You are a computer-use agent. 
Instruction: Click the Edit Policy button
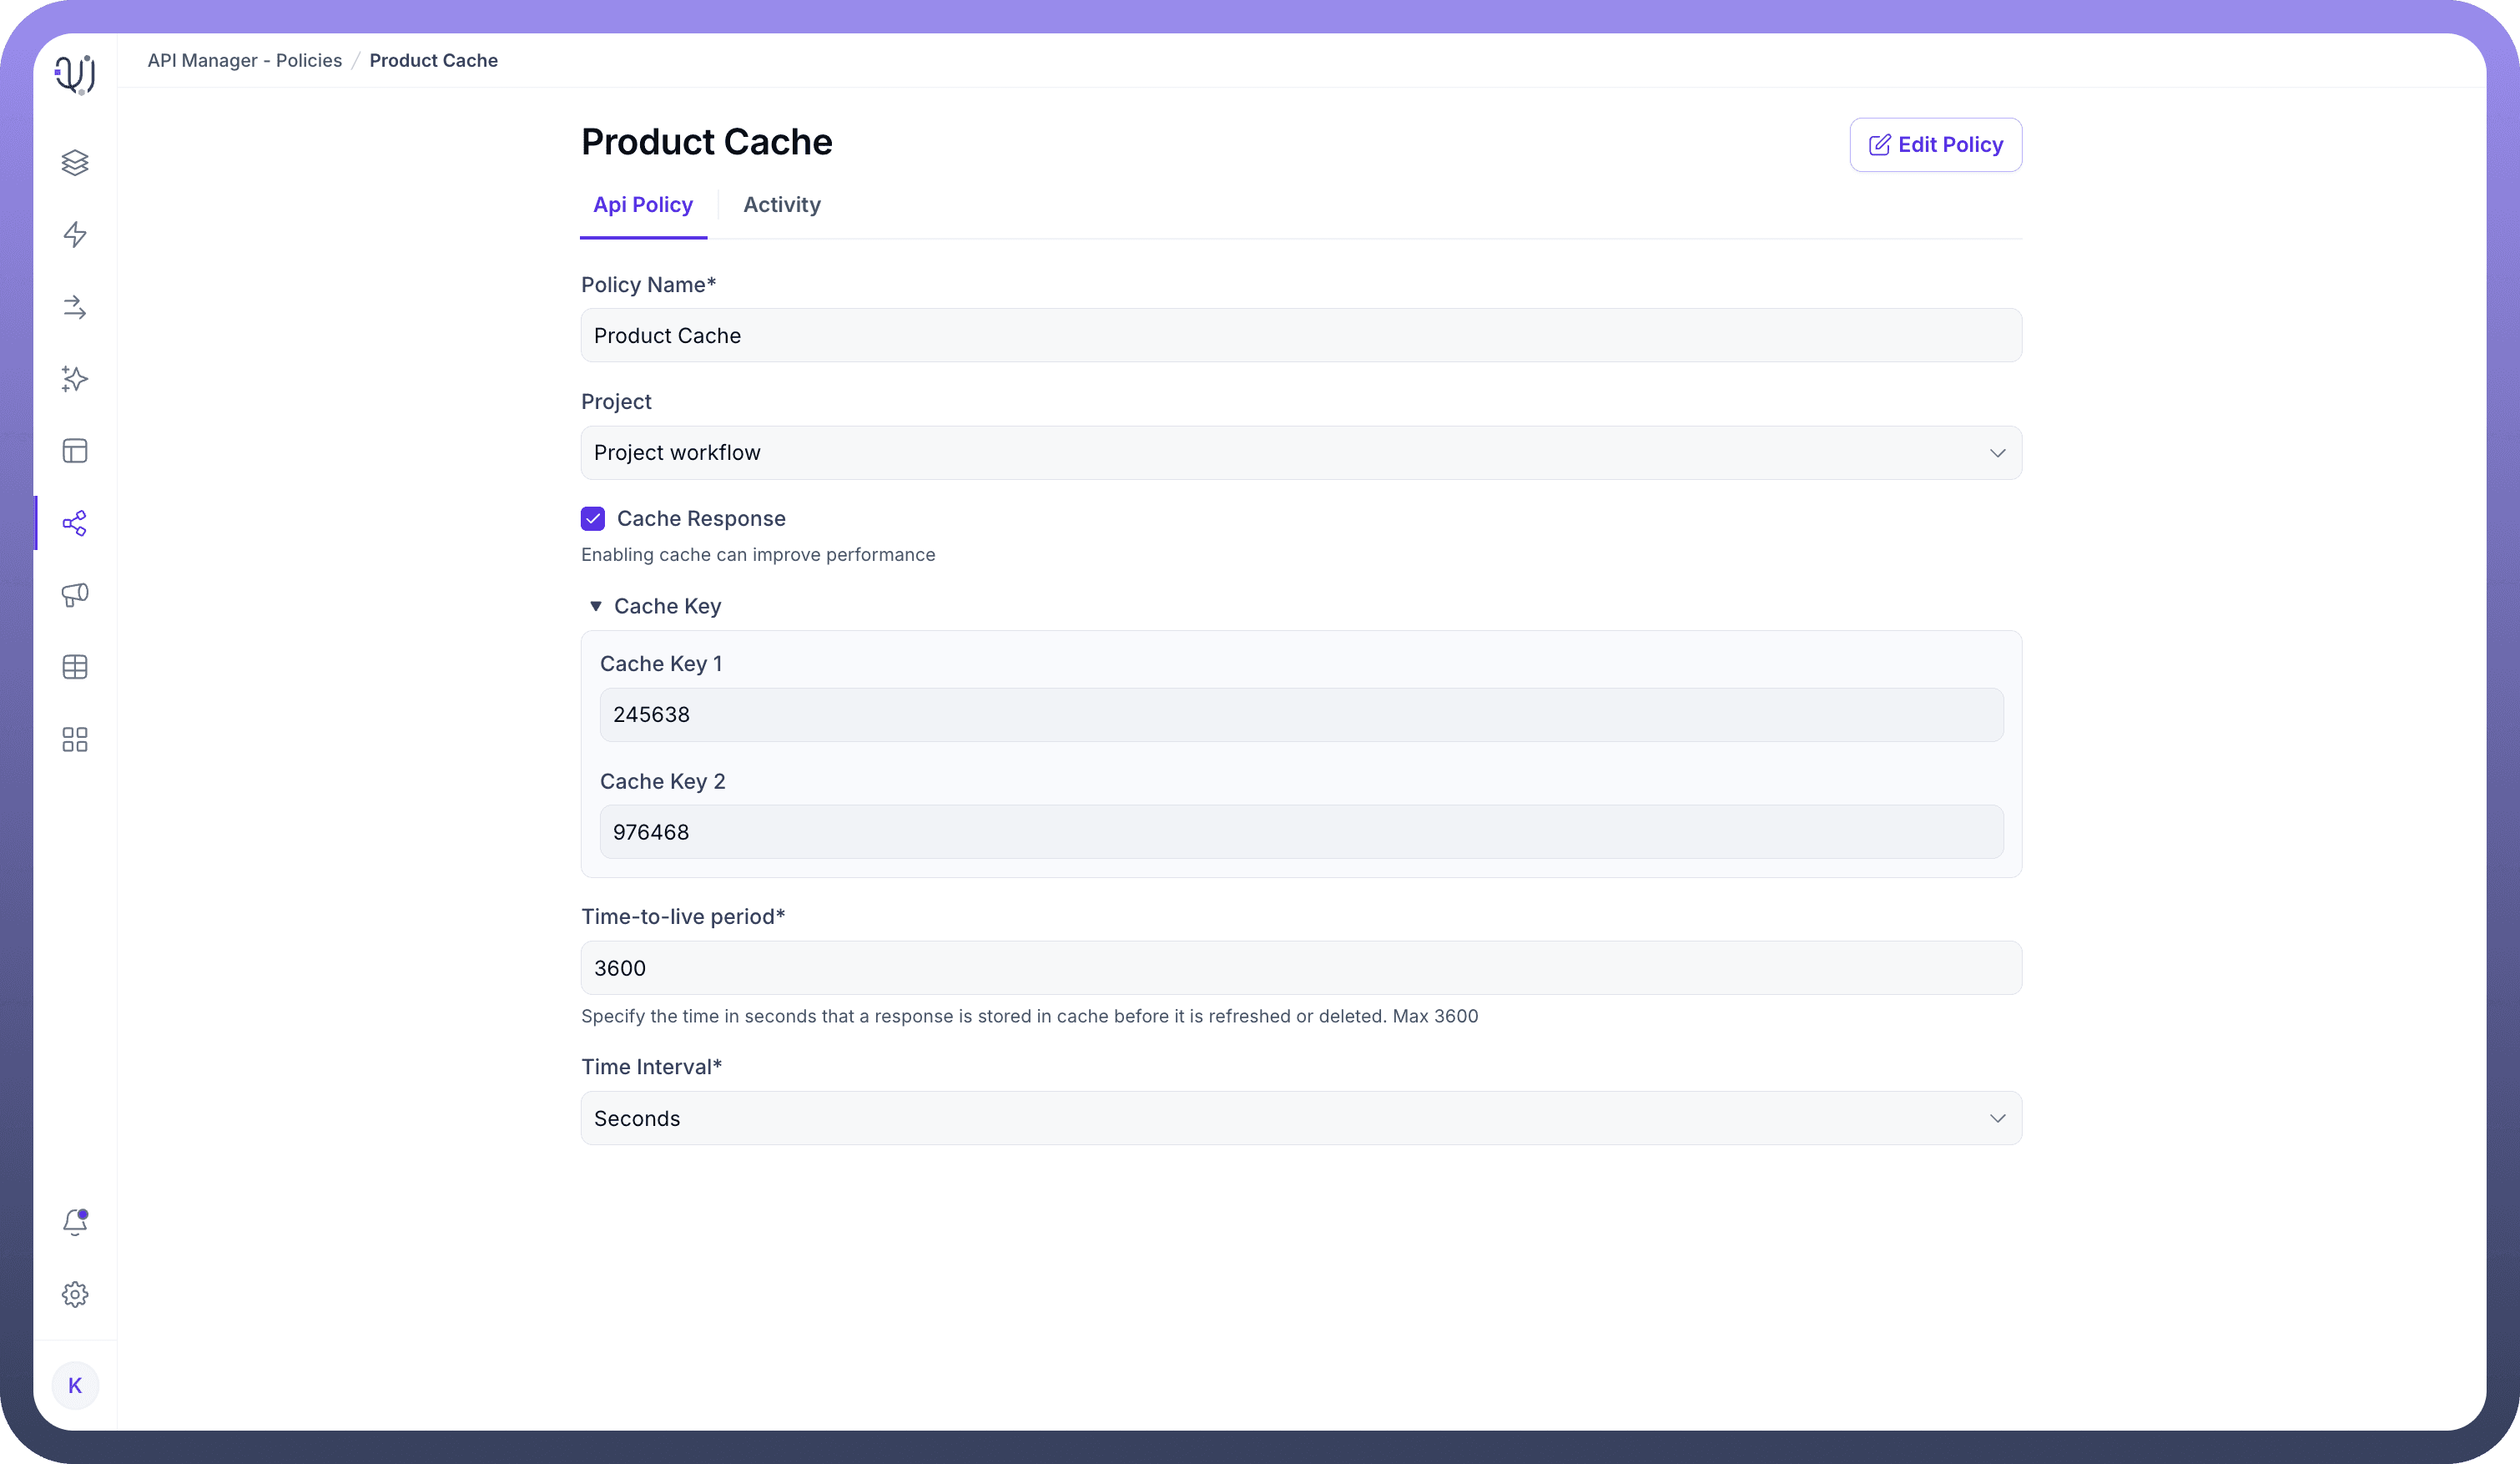(1934, 145)
